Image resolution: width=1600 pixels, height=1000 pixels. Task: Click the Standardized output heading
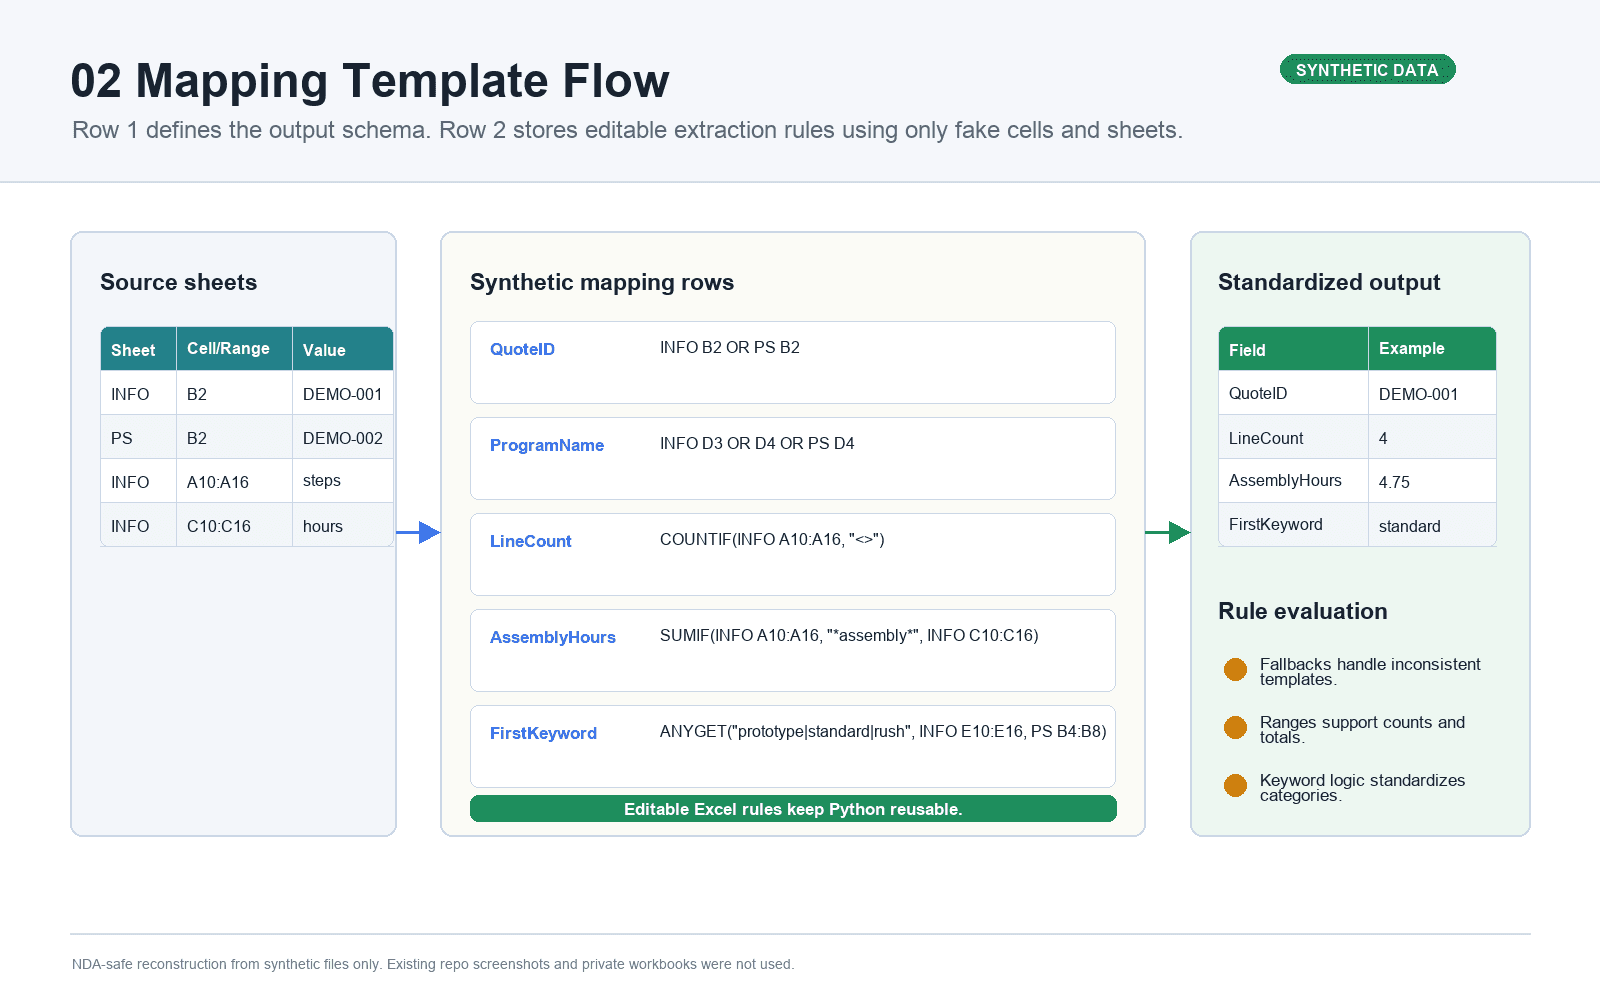1329,282
